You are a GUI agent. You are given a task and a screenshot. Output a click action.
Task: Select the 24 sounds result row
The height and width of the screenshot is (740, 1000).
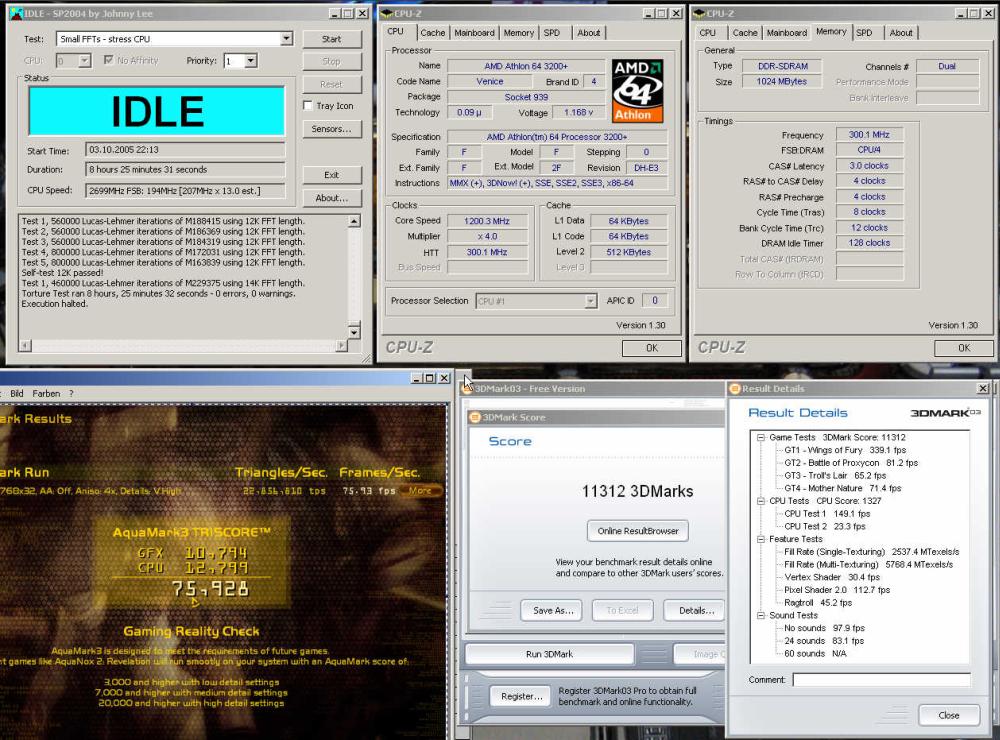824,641
